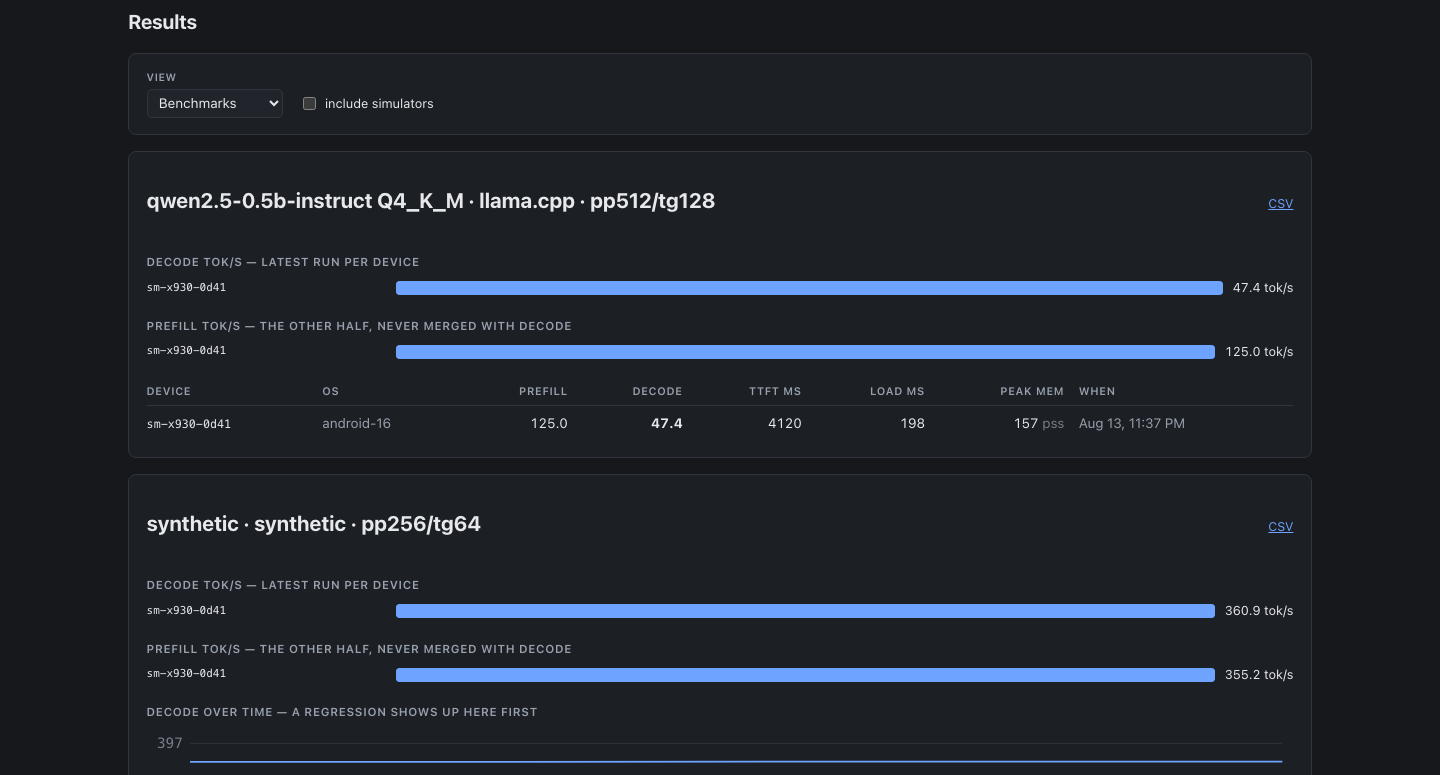The height and width of the screenshot is (775, 1440).
Task: Select sm-x930-0d41 device cell in table
Action: coord(189,424)
